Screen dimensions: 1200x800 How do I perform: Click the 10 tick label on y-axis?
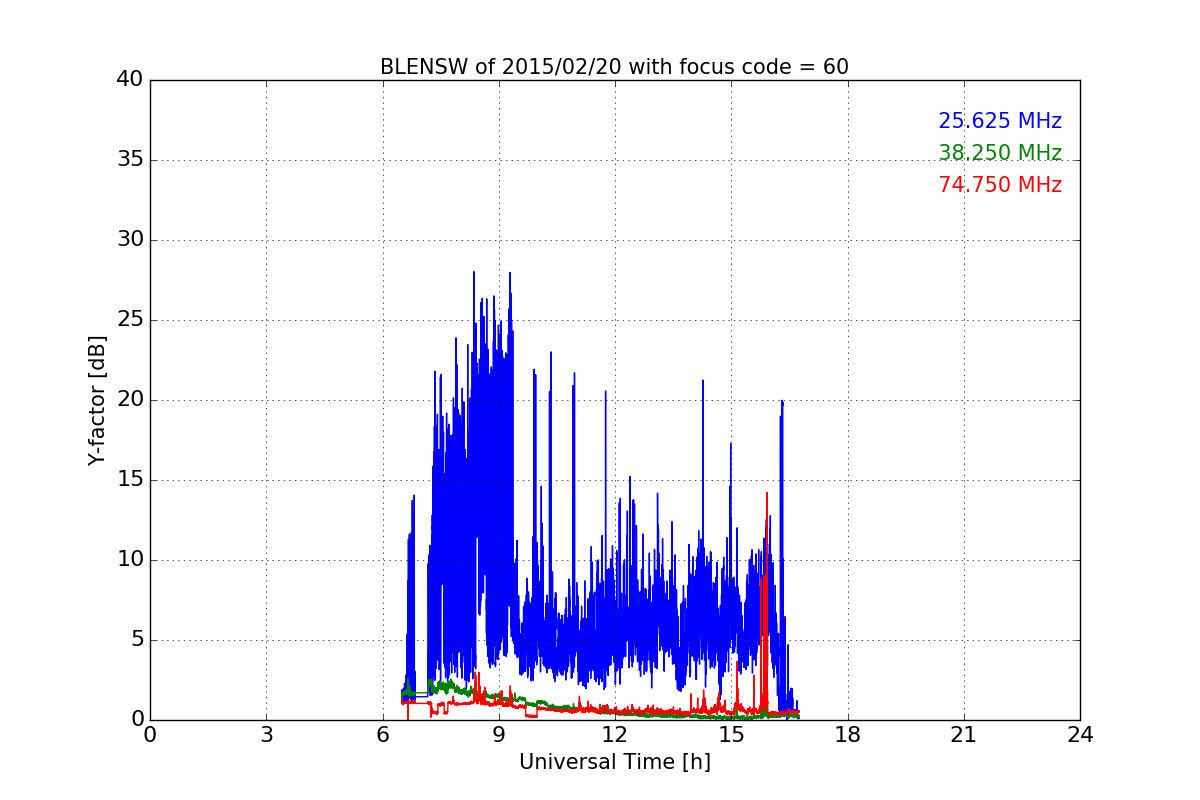[130, 560]
